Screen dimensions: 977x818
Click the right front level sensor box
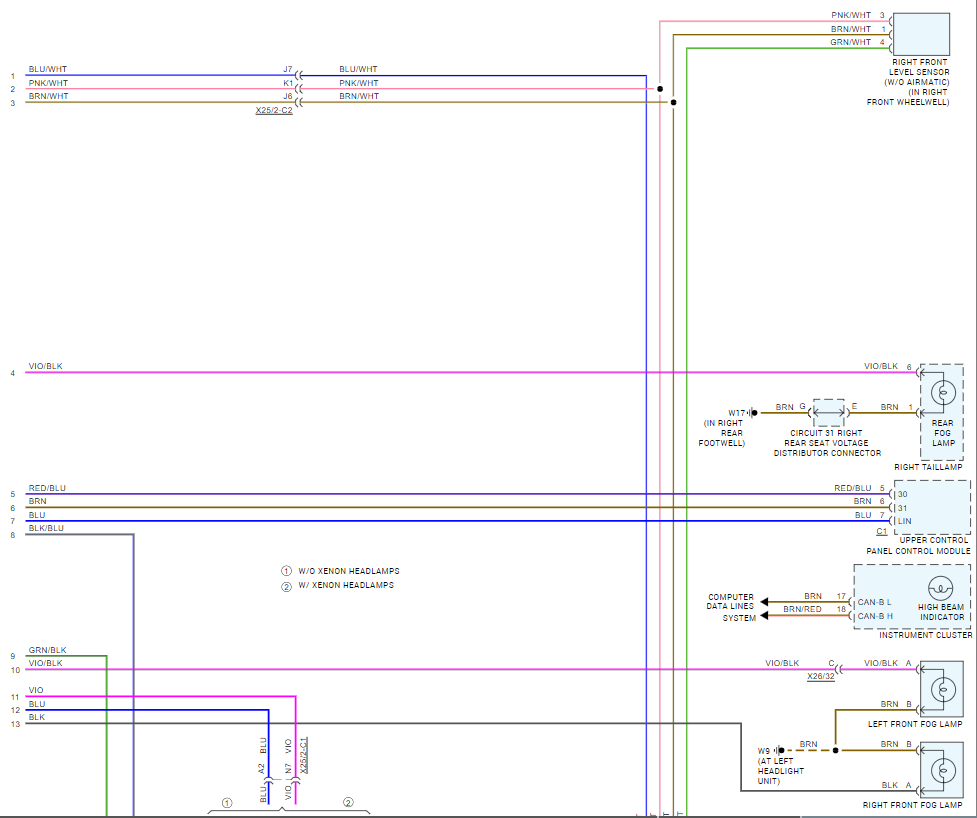coord(920,34)
